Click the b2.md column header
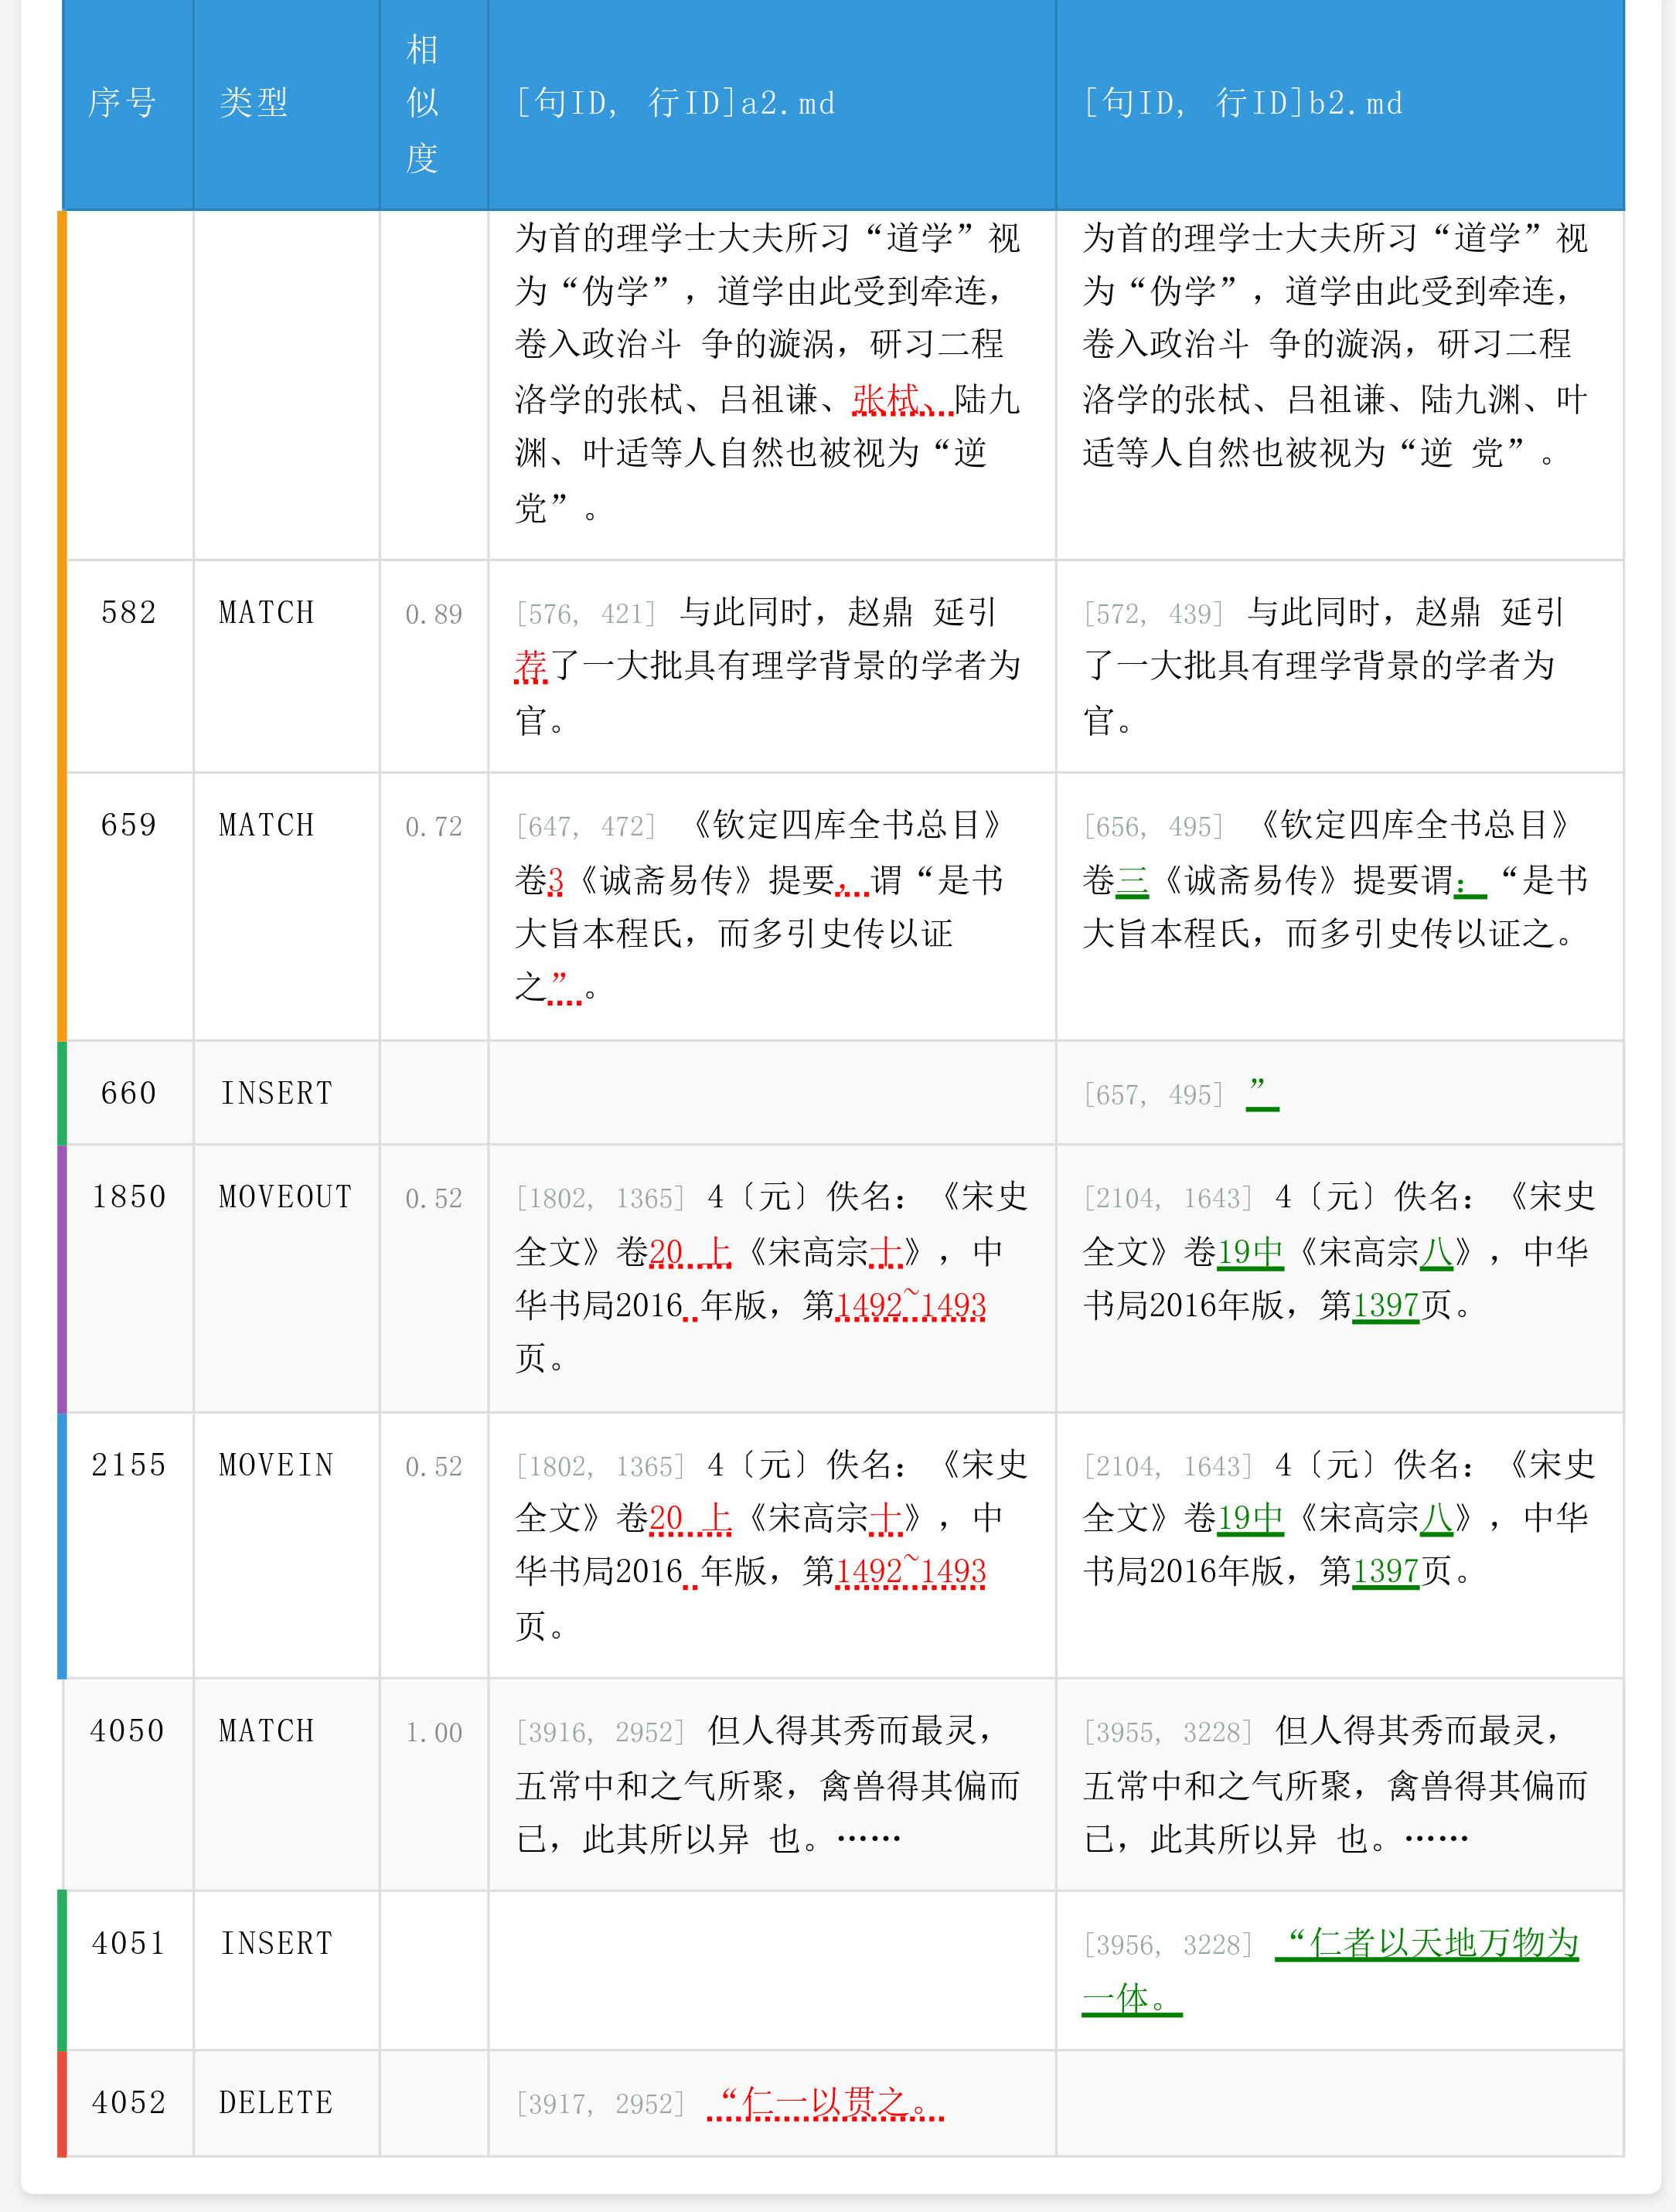Viewport: 1676px width, 2212px height. pos(1243,102)
